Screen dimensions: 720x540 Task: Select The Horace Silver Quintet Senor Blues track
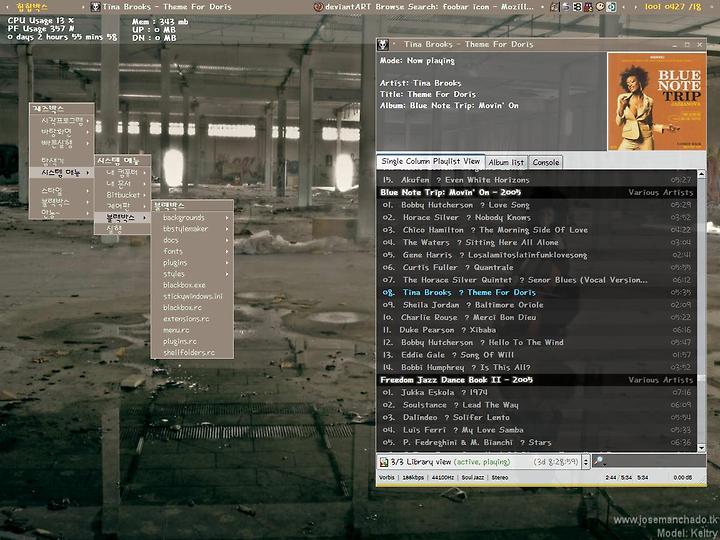point(536,280)
